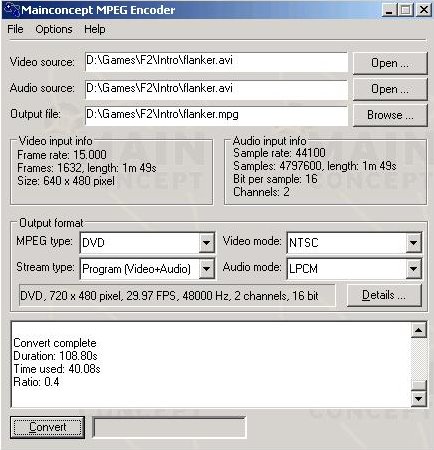434x450 pixels.
Task: Click the Output file path field
Action: click(x=216, y=115)
